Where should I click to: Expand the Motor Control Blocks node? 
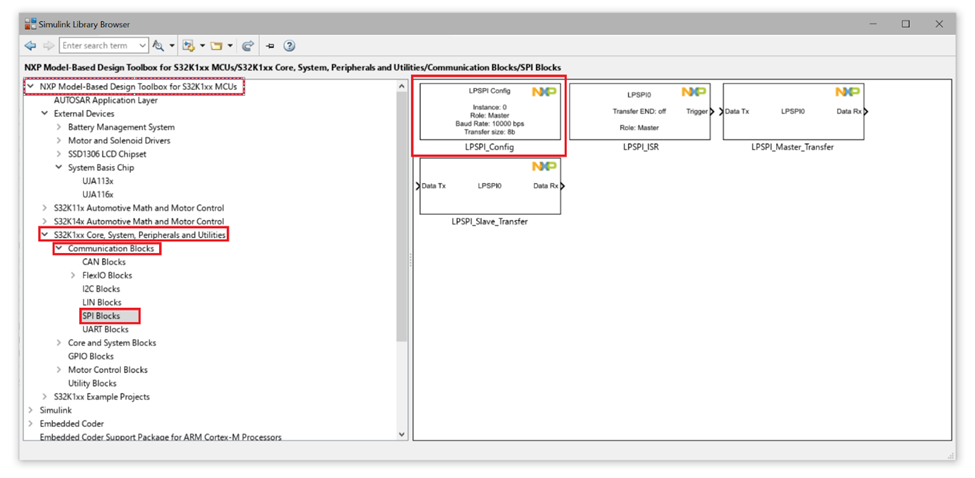pyautogui.click(x=58, y=370)
